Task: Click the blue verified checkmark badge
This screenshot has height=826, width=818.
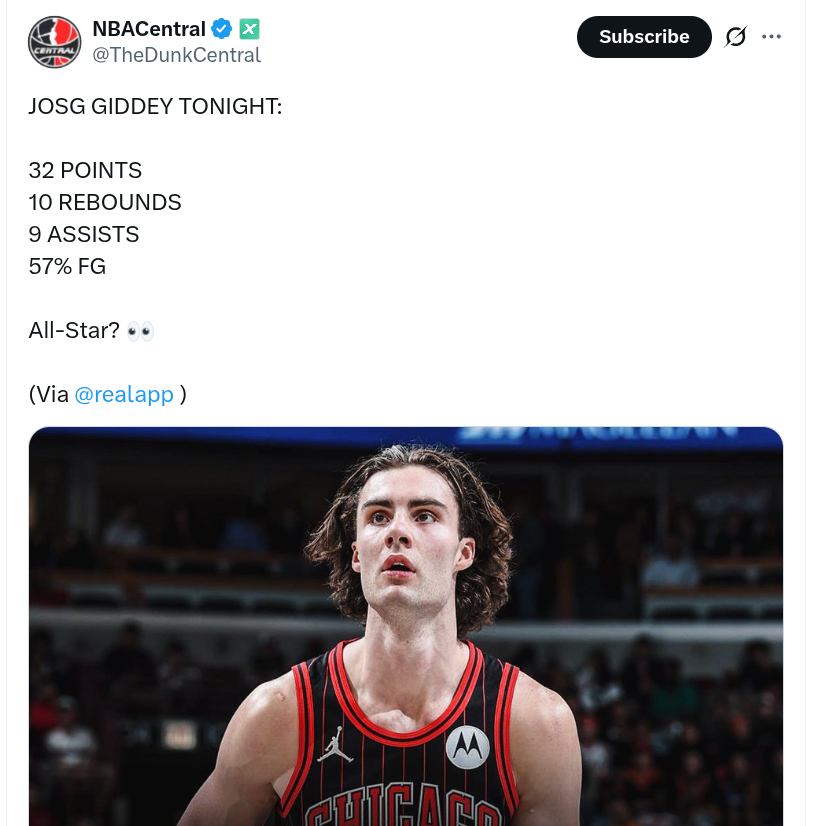Action: coord(221,28)
